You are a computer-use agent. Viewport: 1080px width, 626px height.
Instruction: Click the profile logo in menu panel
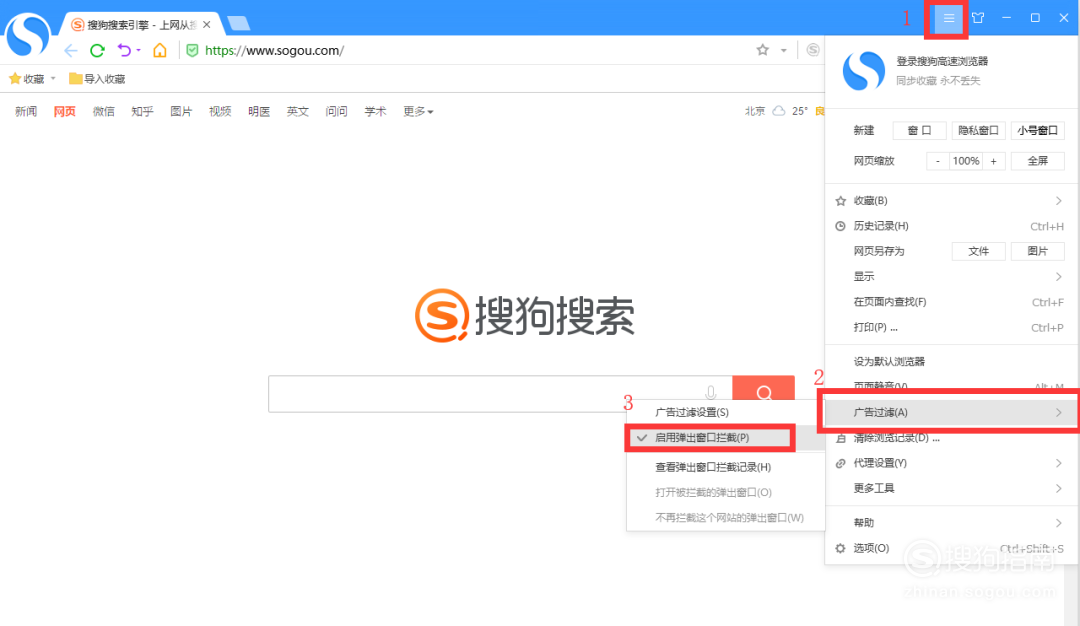click(863, 70)
